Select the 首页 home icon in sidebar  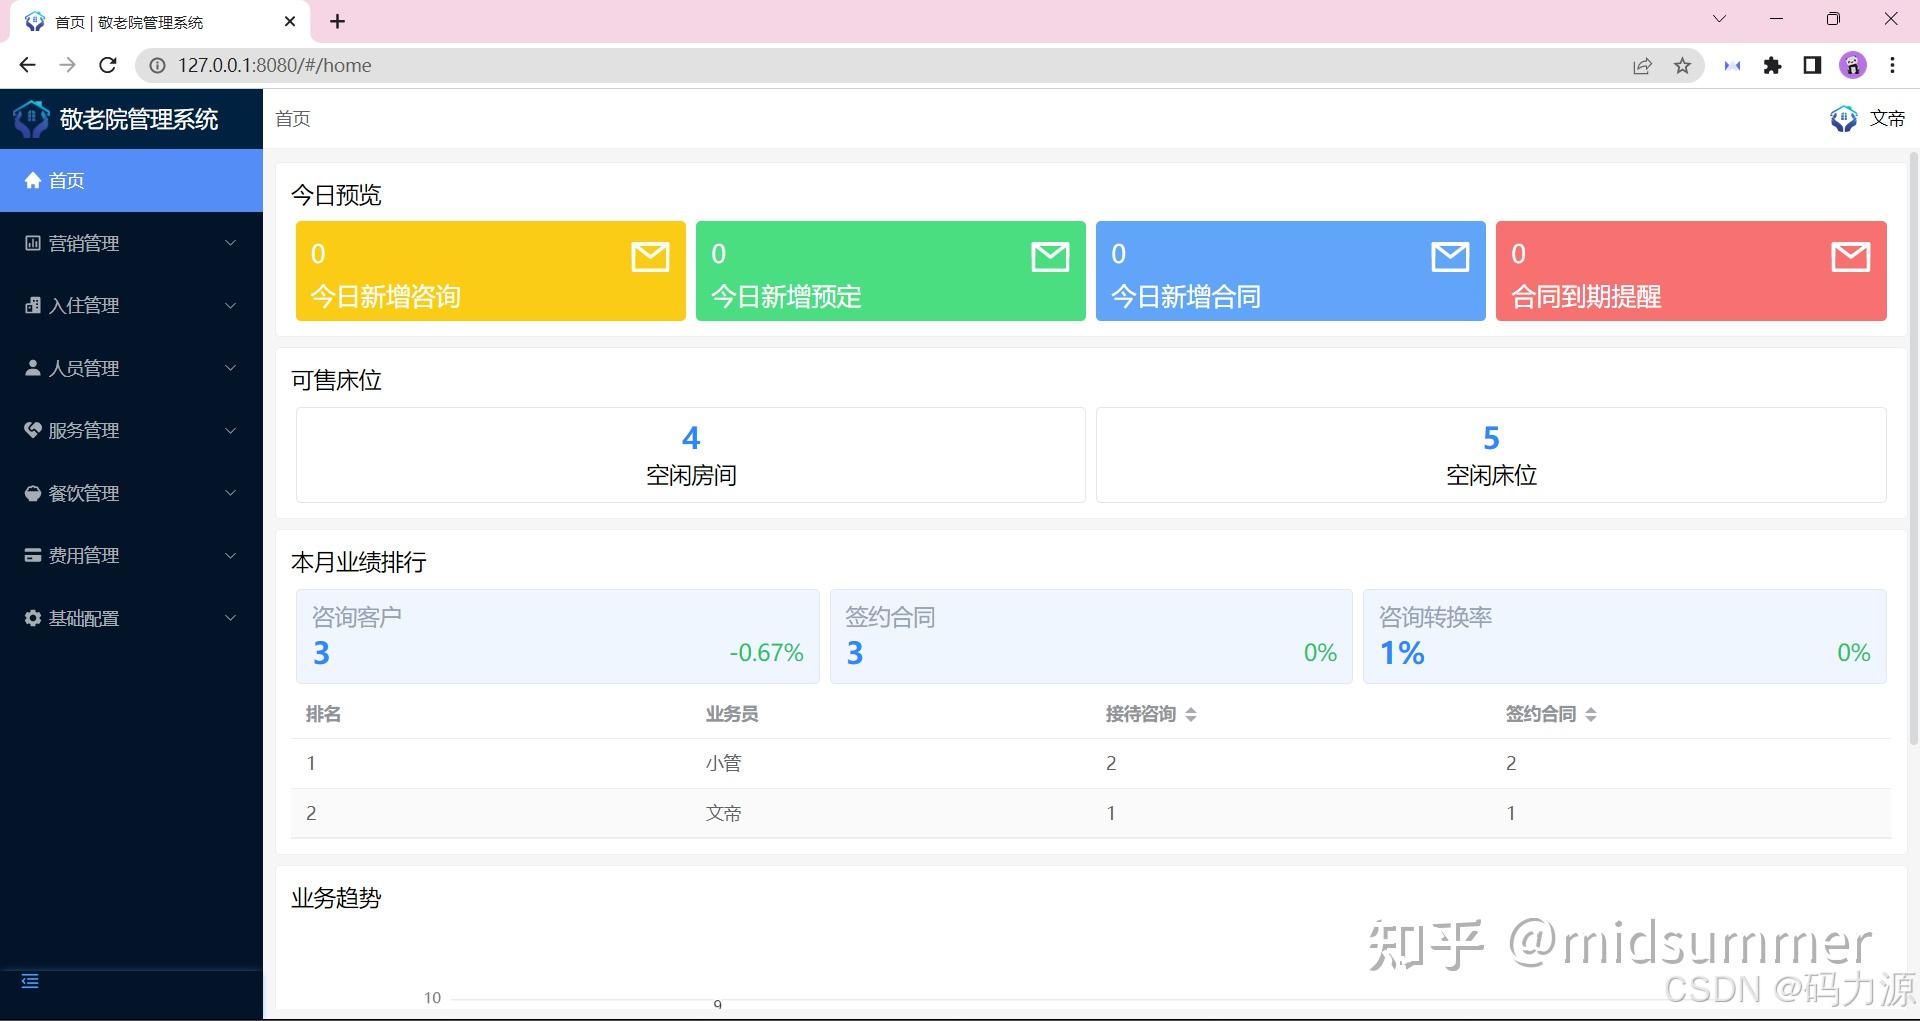(31, 180)
